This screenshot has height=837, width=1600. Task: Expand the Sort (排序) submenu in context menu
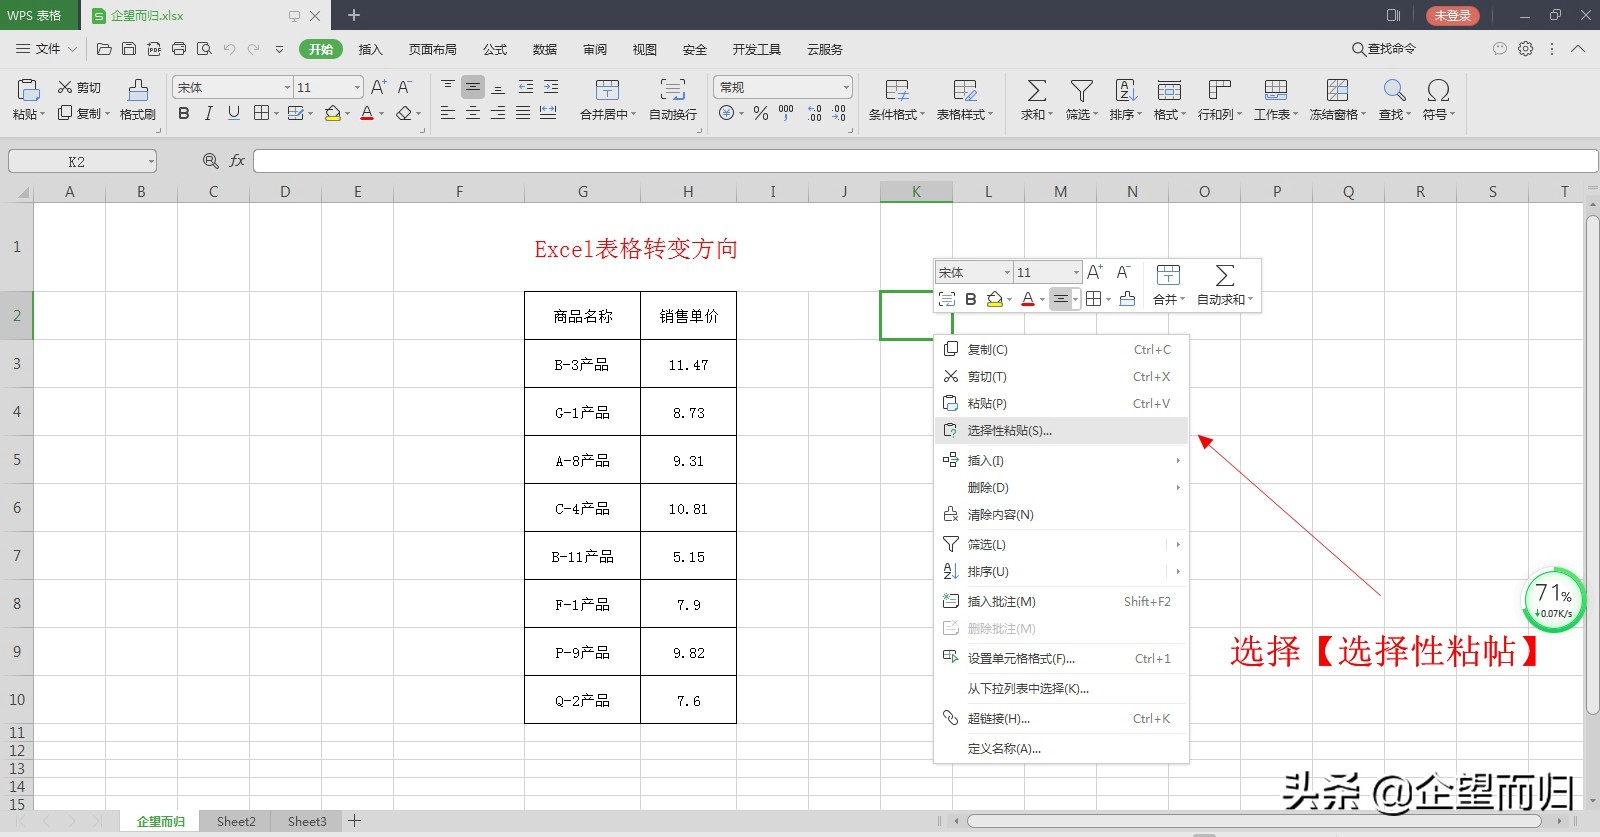(x=1178, y=572)
